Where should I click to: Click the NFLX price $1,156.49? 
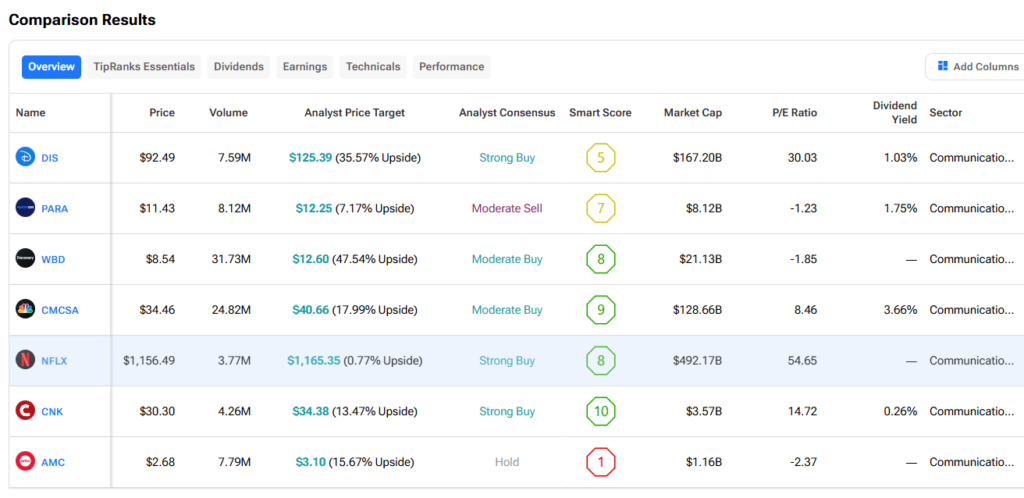pos(149,360)
